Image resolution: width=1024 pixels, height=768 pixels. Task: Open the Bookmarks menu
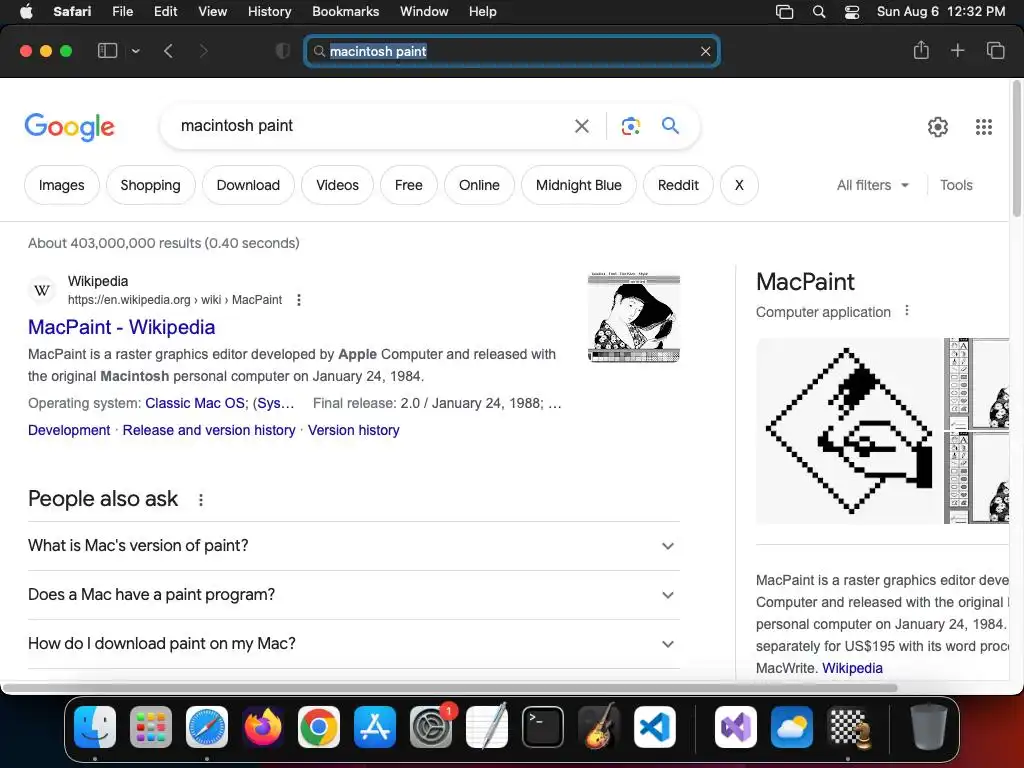coord(345,11)
